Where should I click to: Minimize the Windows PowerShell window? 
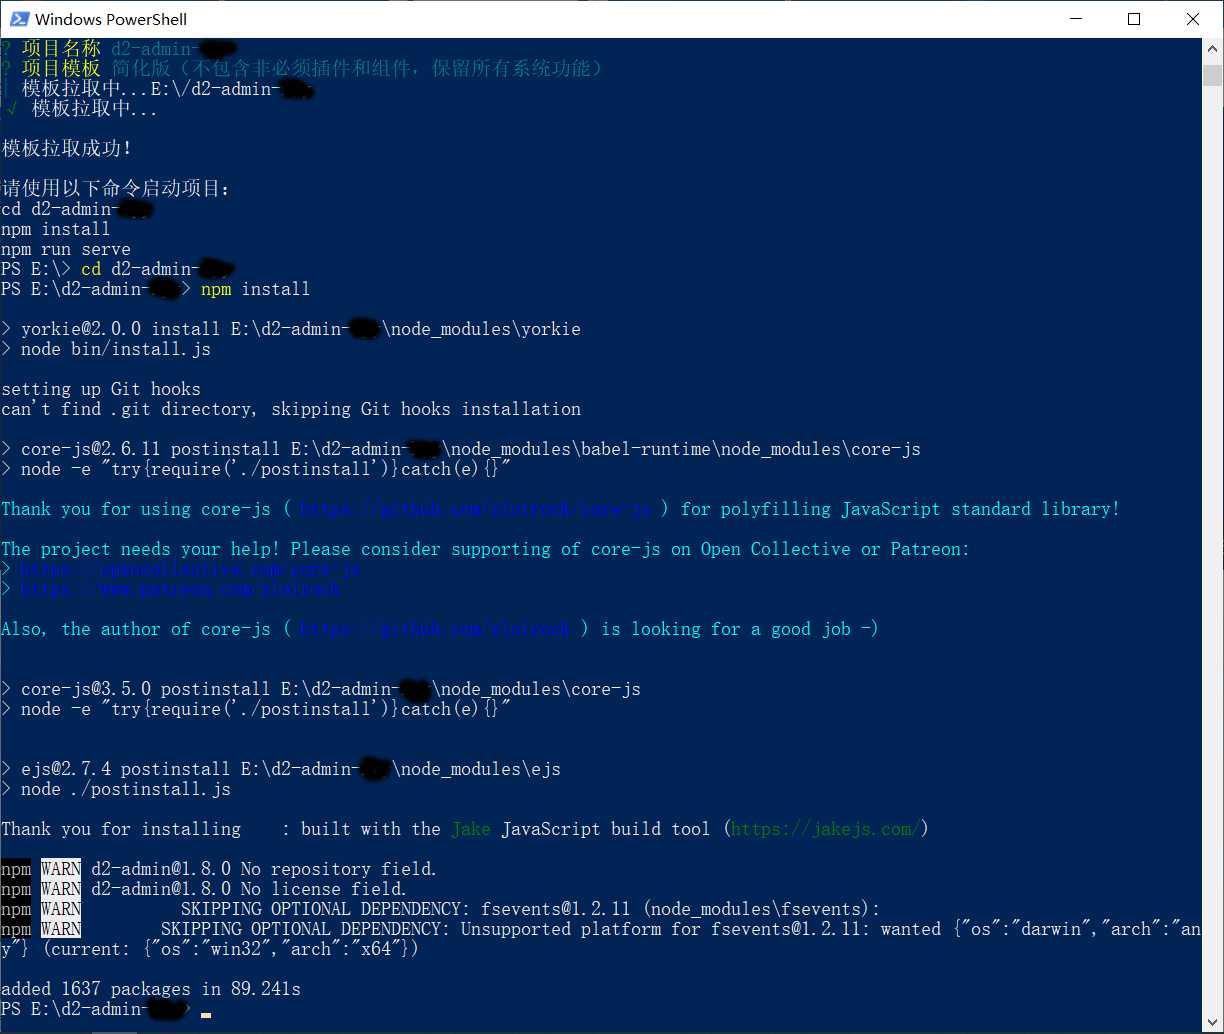[1075, 19]
